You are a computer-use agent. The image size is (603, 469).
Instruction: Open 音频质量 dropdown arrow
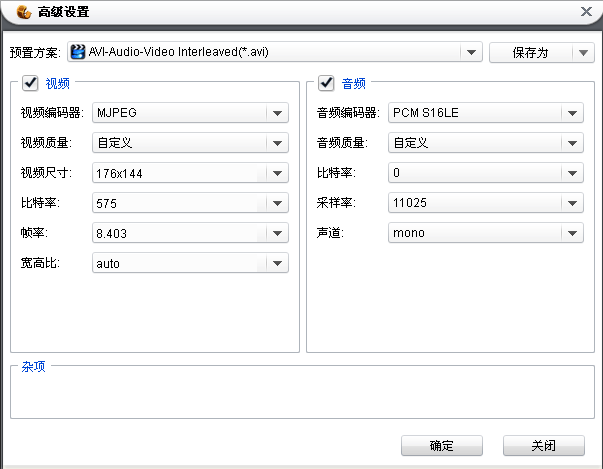[x=572, y=143]
